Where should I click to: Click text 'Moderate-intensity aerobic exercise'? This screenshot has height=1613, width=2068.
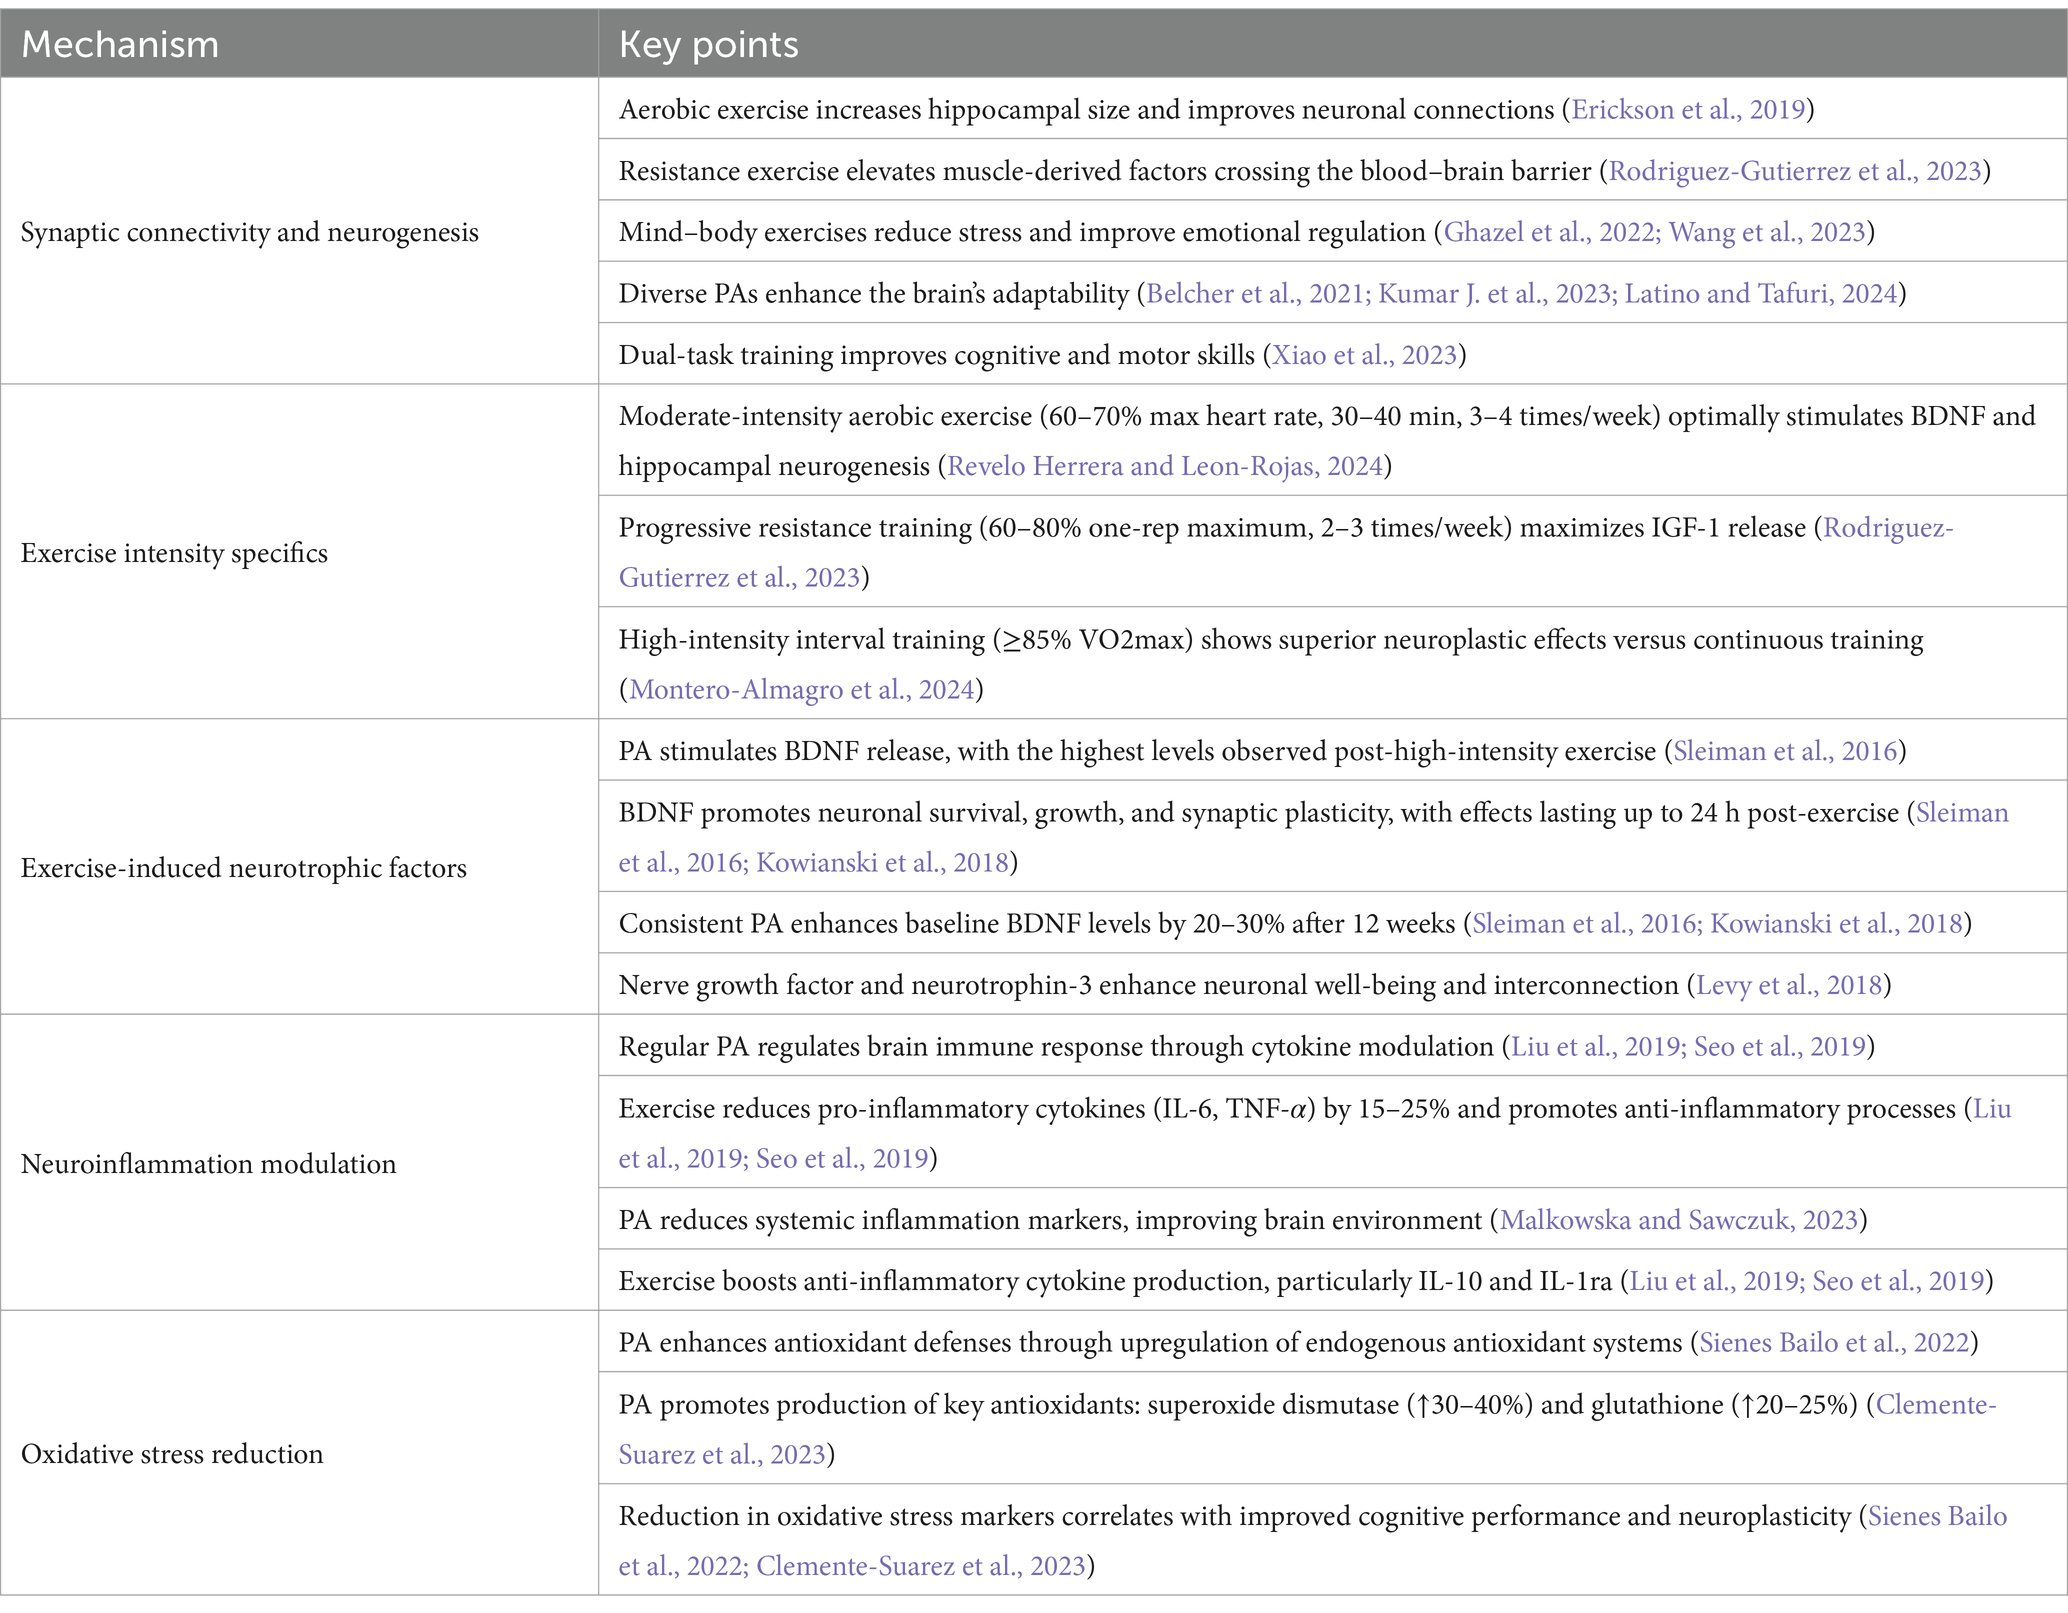pos(825,416)
